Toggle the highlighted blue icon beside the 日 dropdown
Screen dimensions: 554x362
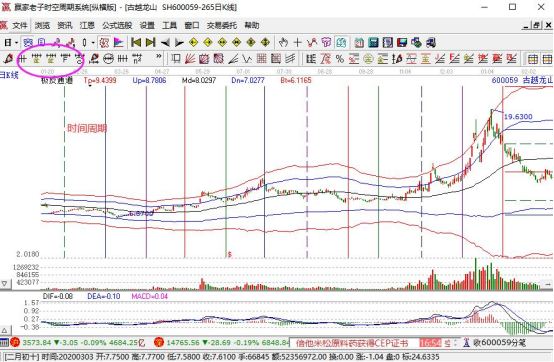(x=28, y=43)
